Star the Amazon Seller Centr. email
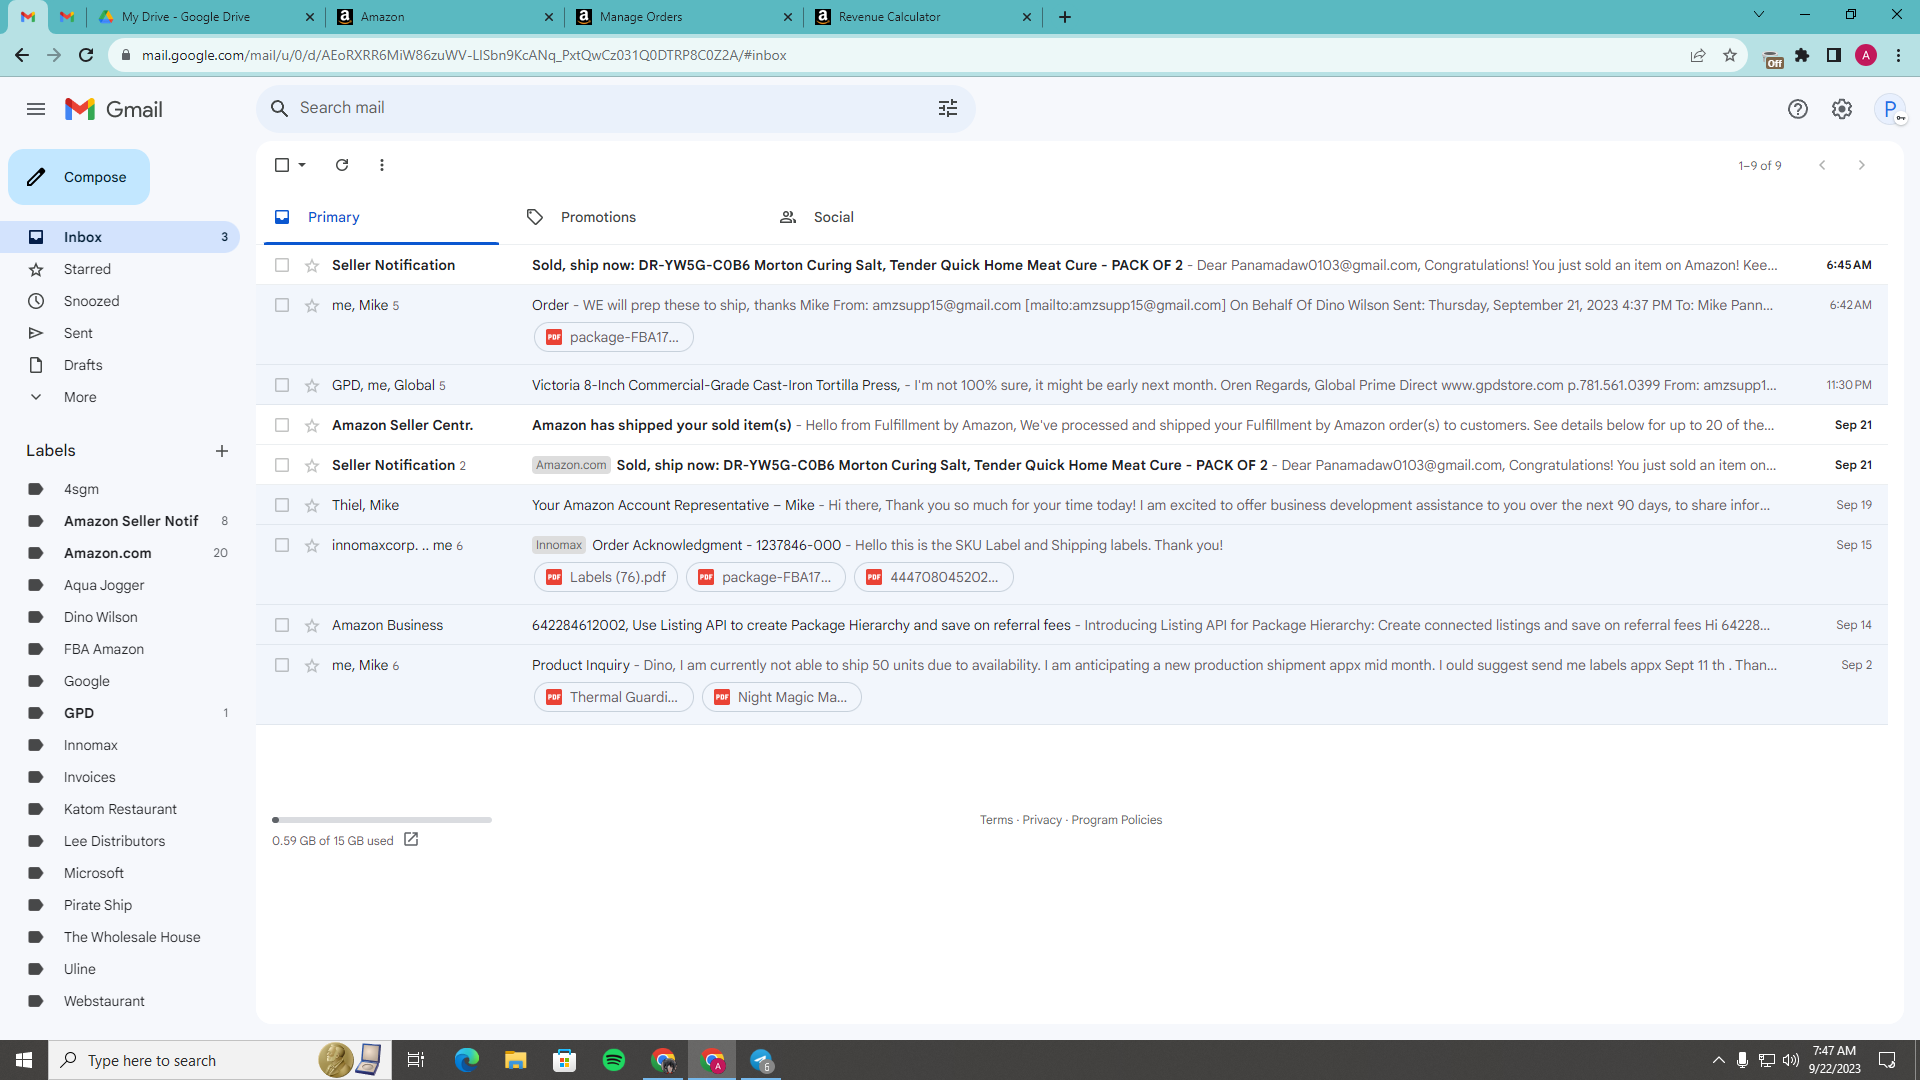 312,425
